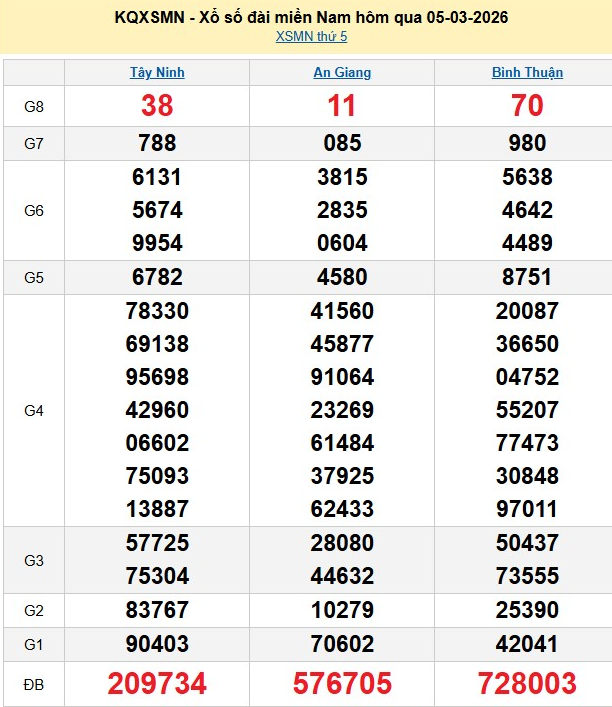612x707 pixels.
Task: Click the G7 number 085
Action: coord(342,143)
